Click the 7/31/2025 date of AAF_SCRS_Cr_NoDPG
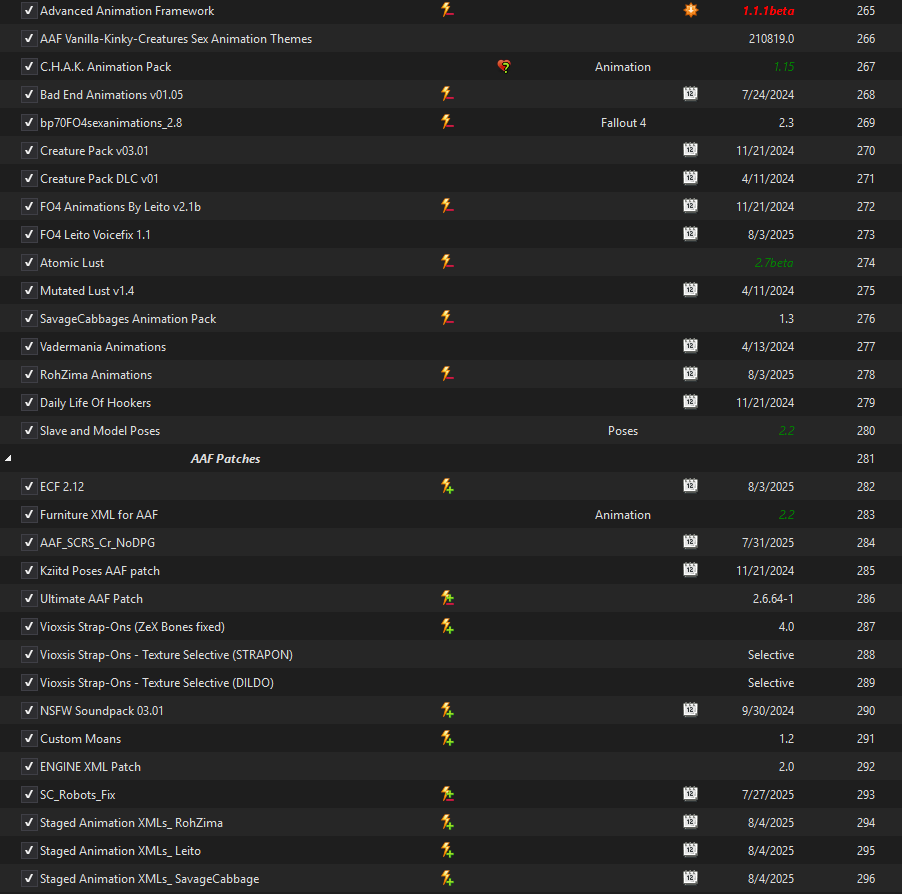The height and width of the screenshot is (894, 902). coord(767,542)
